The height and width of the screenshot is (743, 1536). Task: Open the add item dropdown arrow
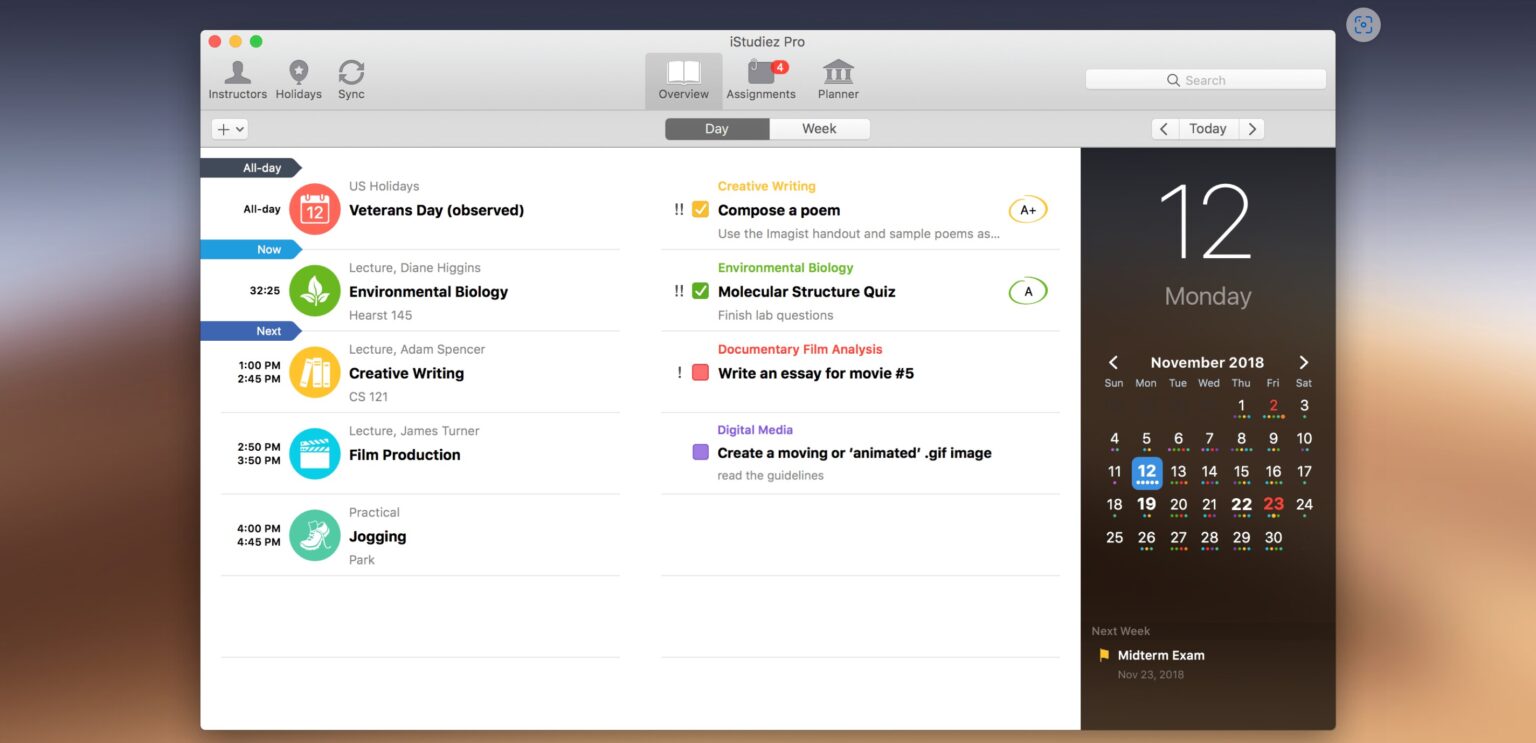239,129
